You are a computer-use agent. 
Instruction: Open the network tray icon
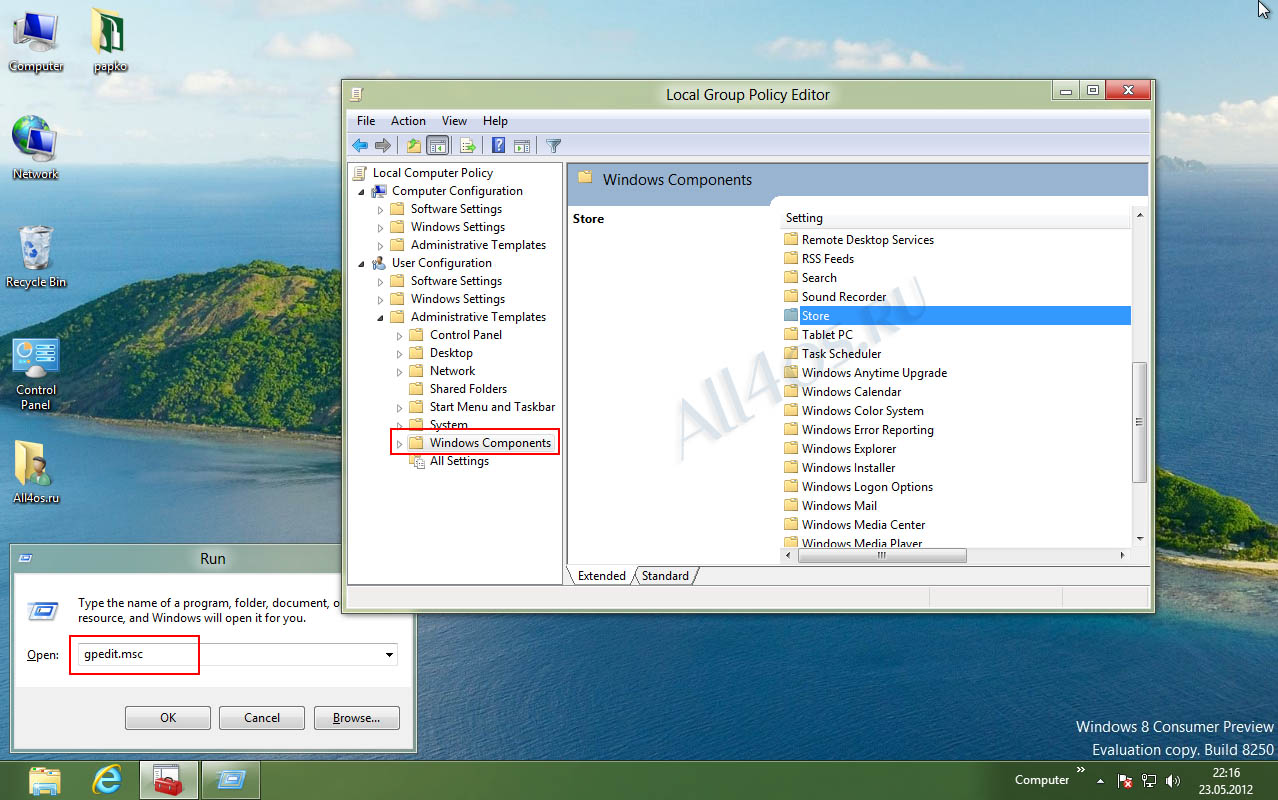pos(1149,780)
